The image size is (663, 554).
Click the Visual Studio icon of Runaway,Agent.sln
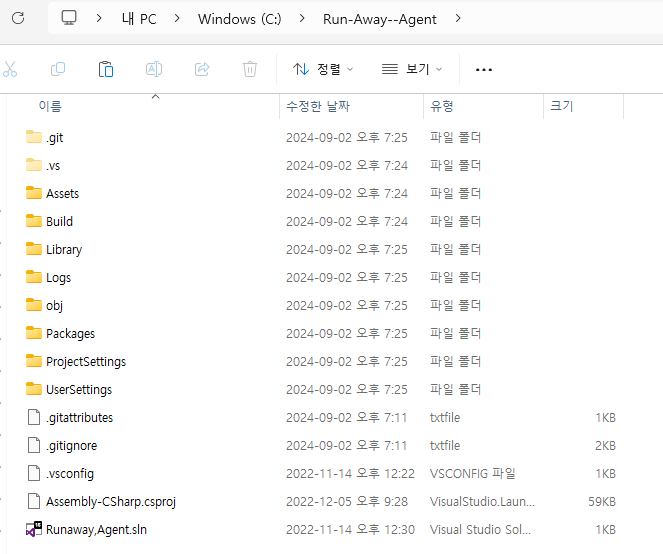click(34, 529)
